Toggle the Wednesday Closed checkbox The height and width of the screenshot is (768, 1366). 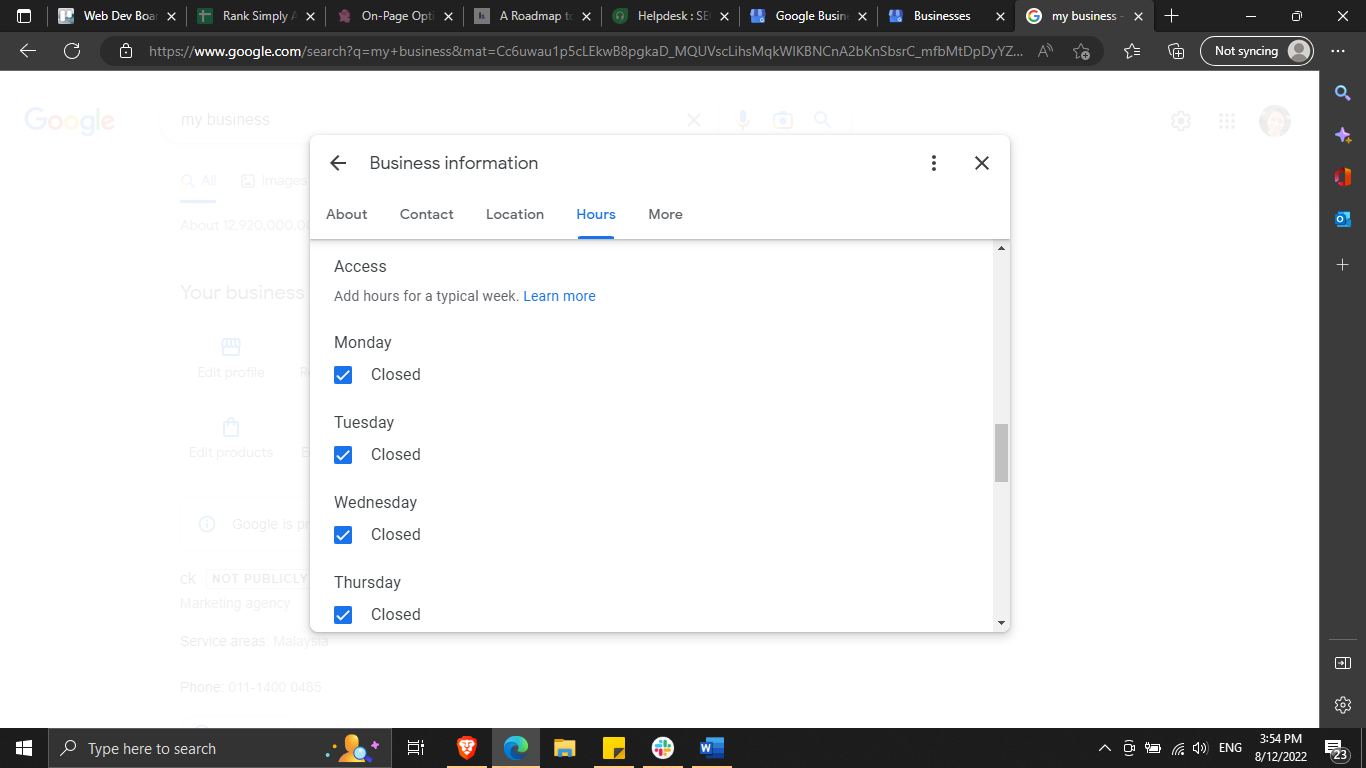pos(343,535)
